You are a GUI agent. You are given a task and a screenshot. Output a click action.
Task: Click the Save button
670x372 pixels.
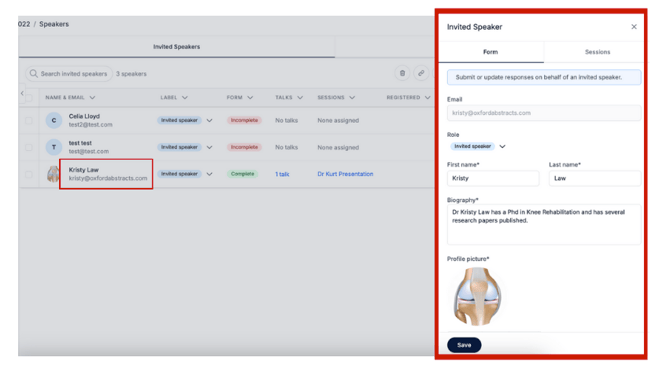point(464,345)
